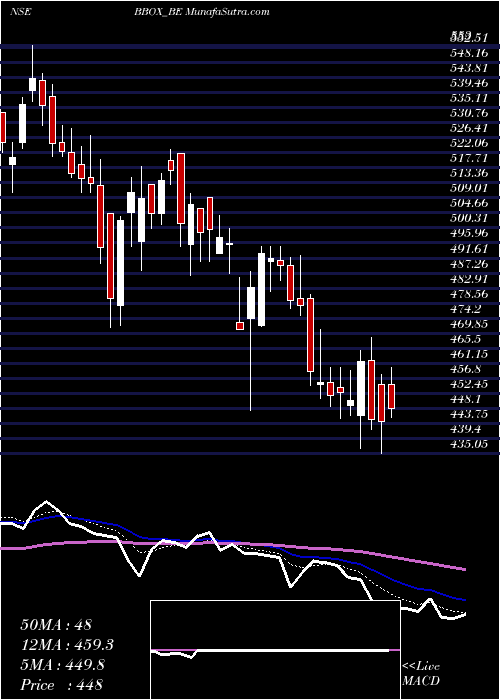Image resolution: width=500 pixels, height=700 pixels.
Task: Click the 517.71 price axis label
Action: (469, 158)
